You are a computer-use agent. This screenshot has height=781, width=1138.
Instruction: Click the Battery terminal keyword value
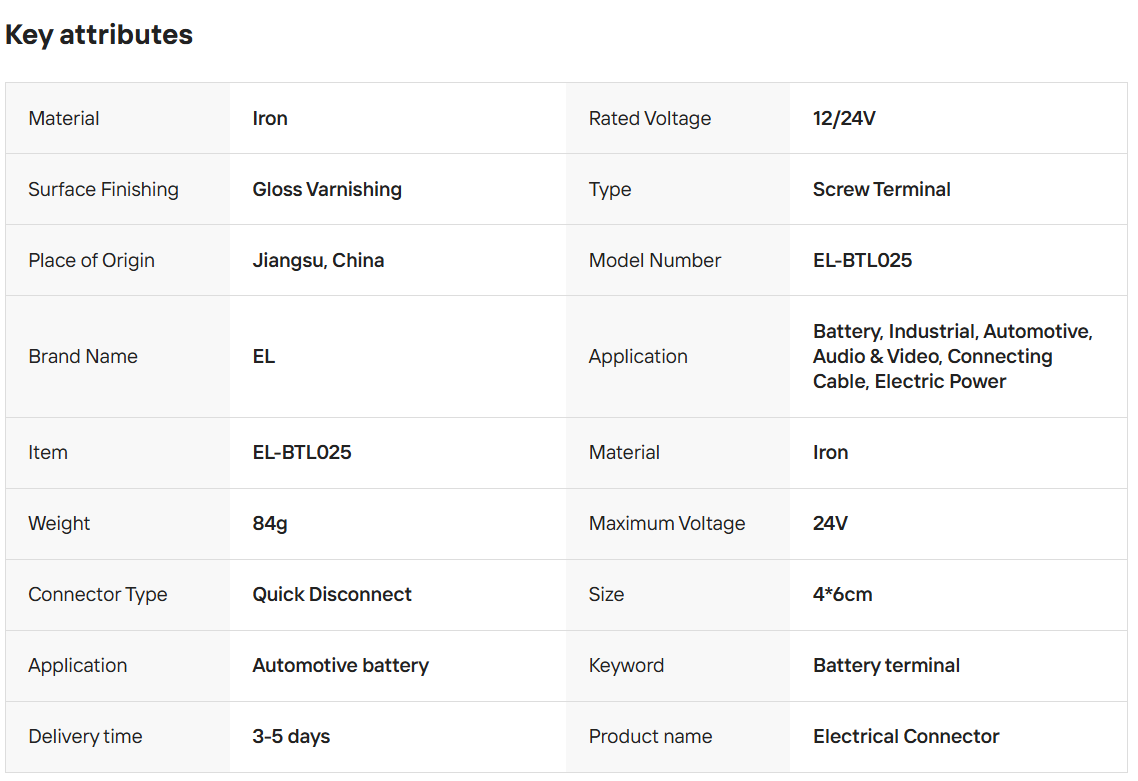click(x=886, y=666)
